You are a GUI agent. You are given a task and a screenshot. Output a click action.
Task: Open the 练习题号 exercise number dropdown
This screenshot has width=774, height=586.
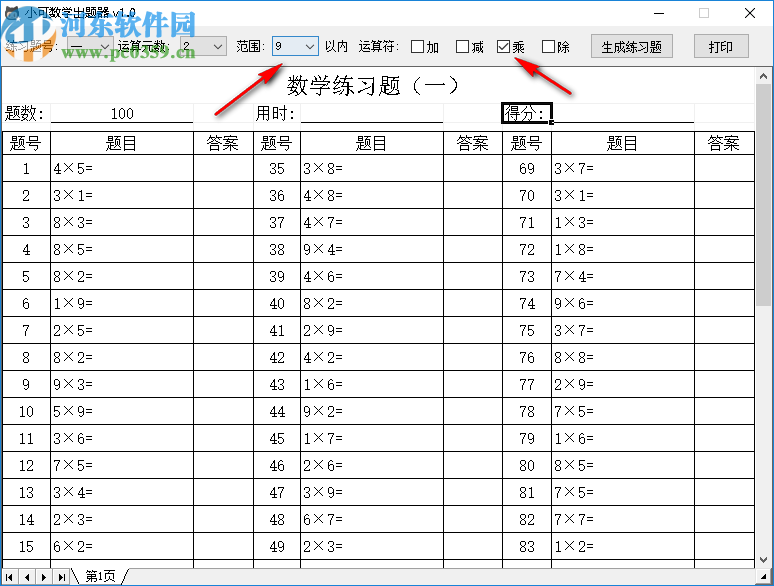[x=90, y=46]
